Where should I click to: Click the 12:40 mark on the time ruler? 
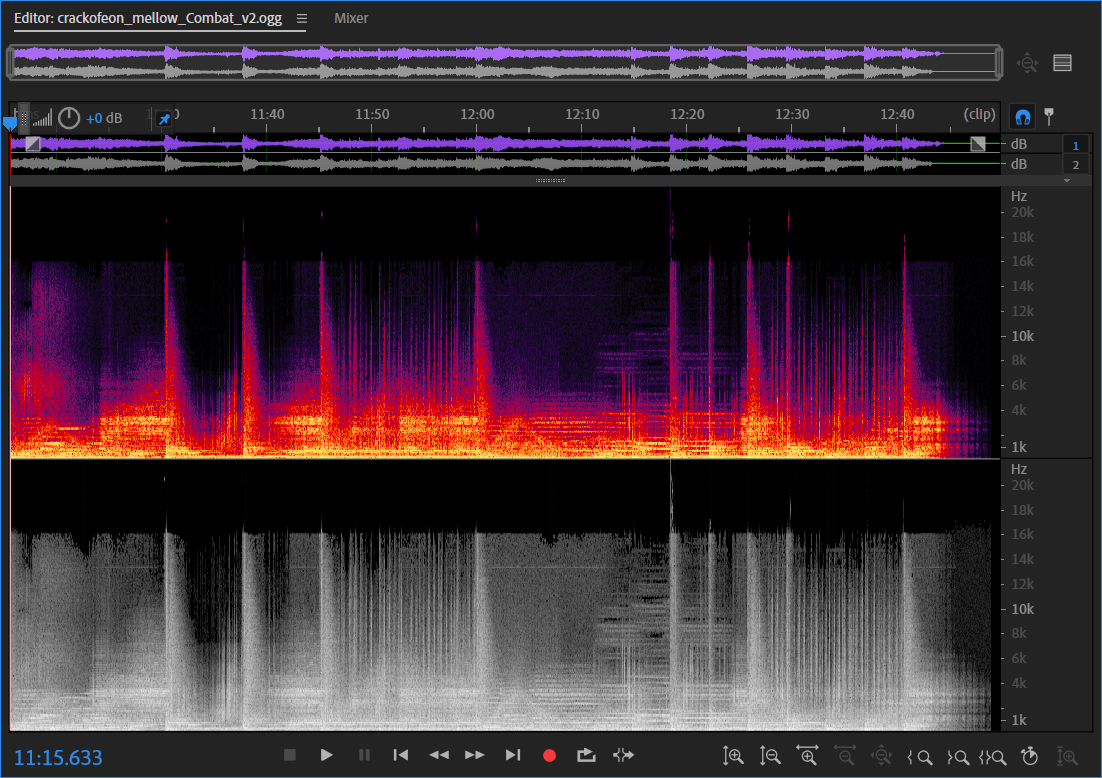click(x=897, y=114)
